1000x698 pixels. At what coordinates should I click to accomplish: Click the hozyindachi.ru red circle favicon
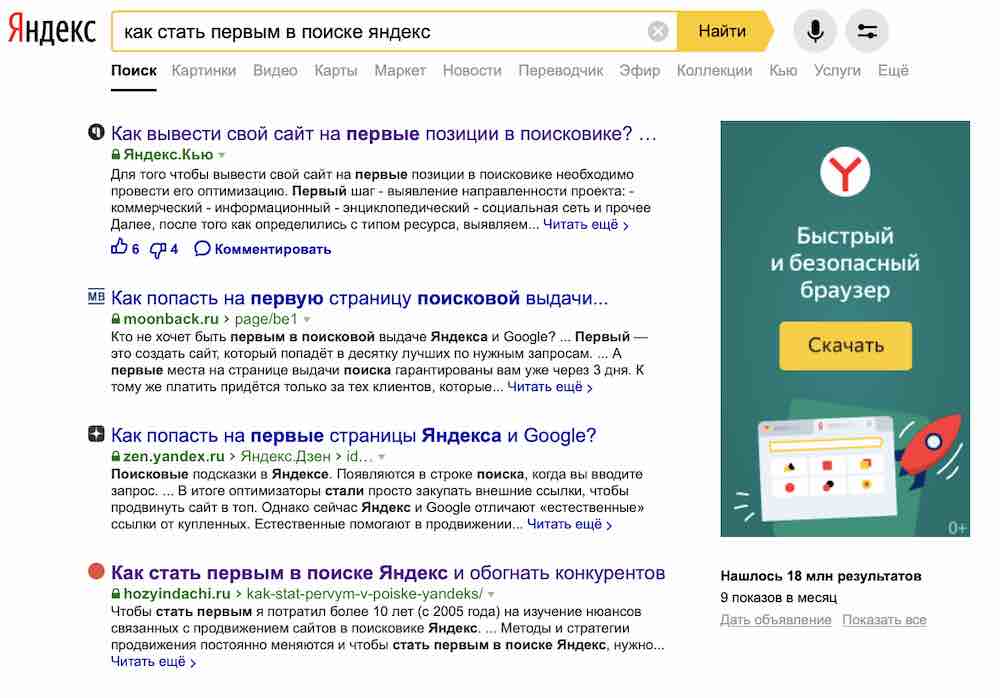coord(96,571)
